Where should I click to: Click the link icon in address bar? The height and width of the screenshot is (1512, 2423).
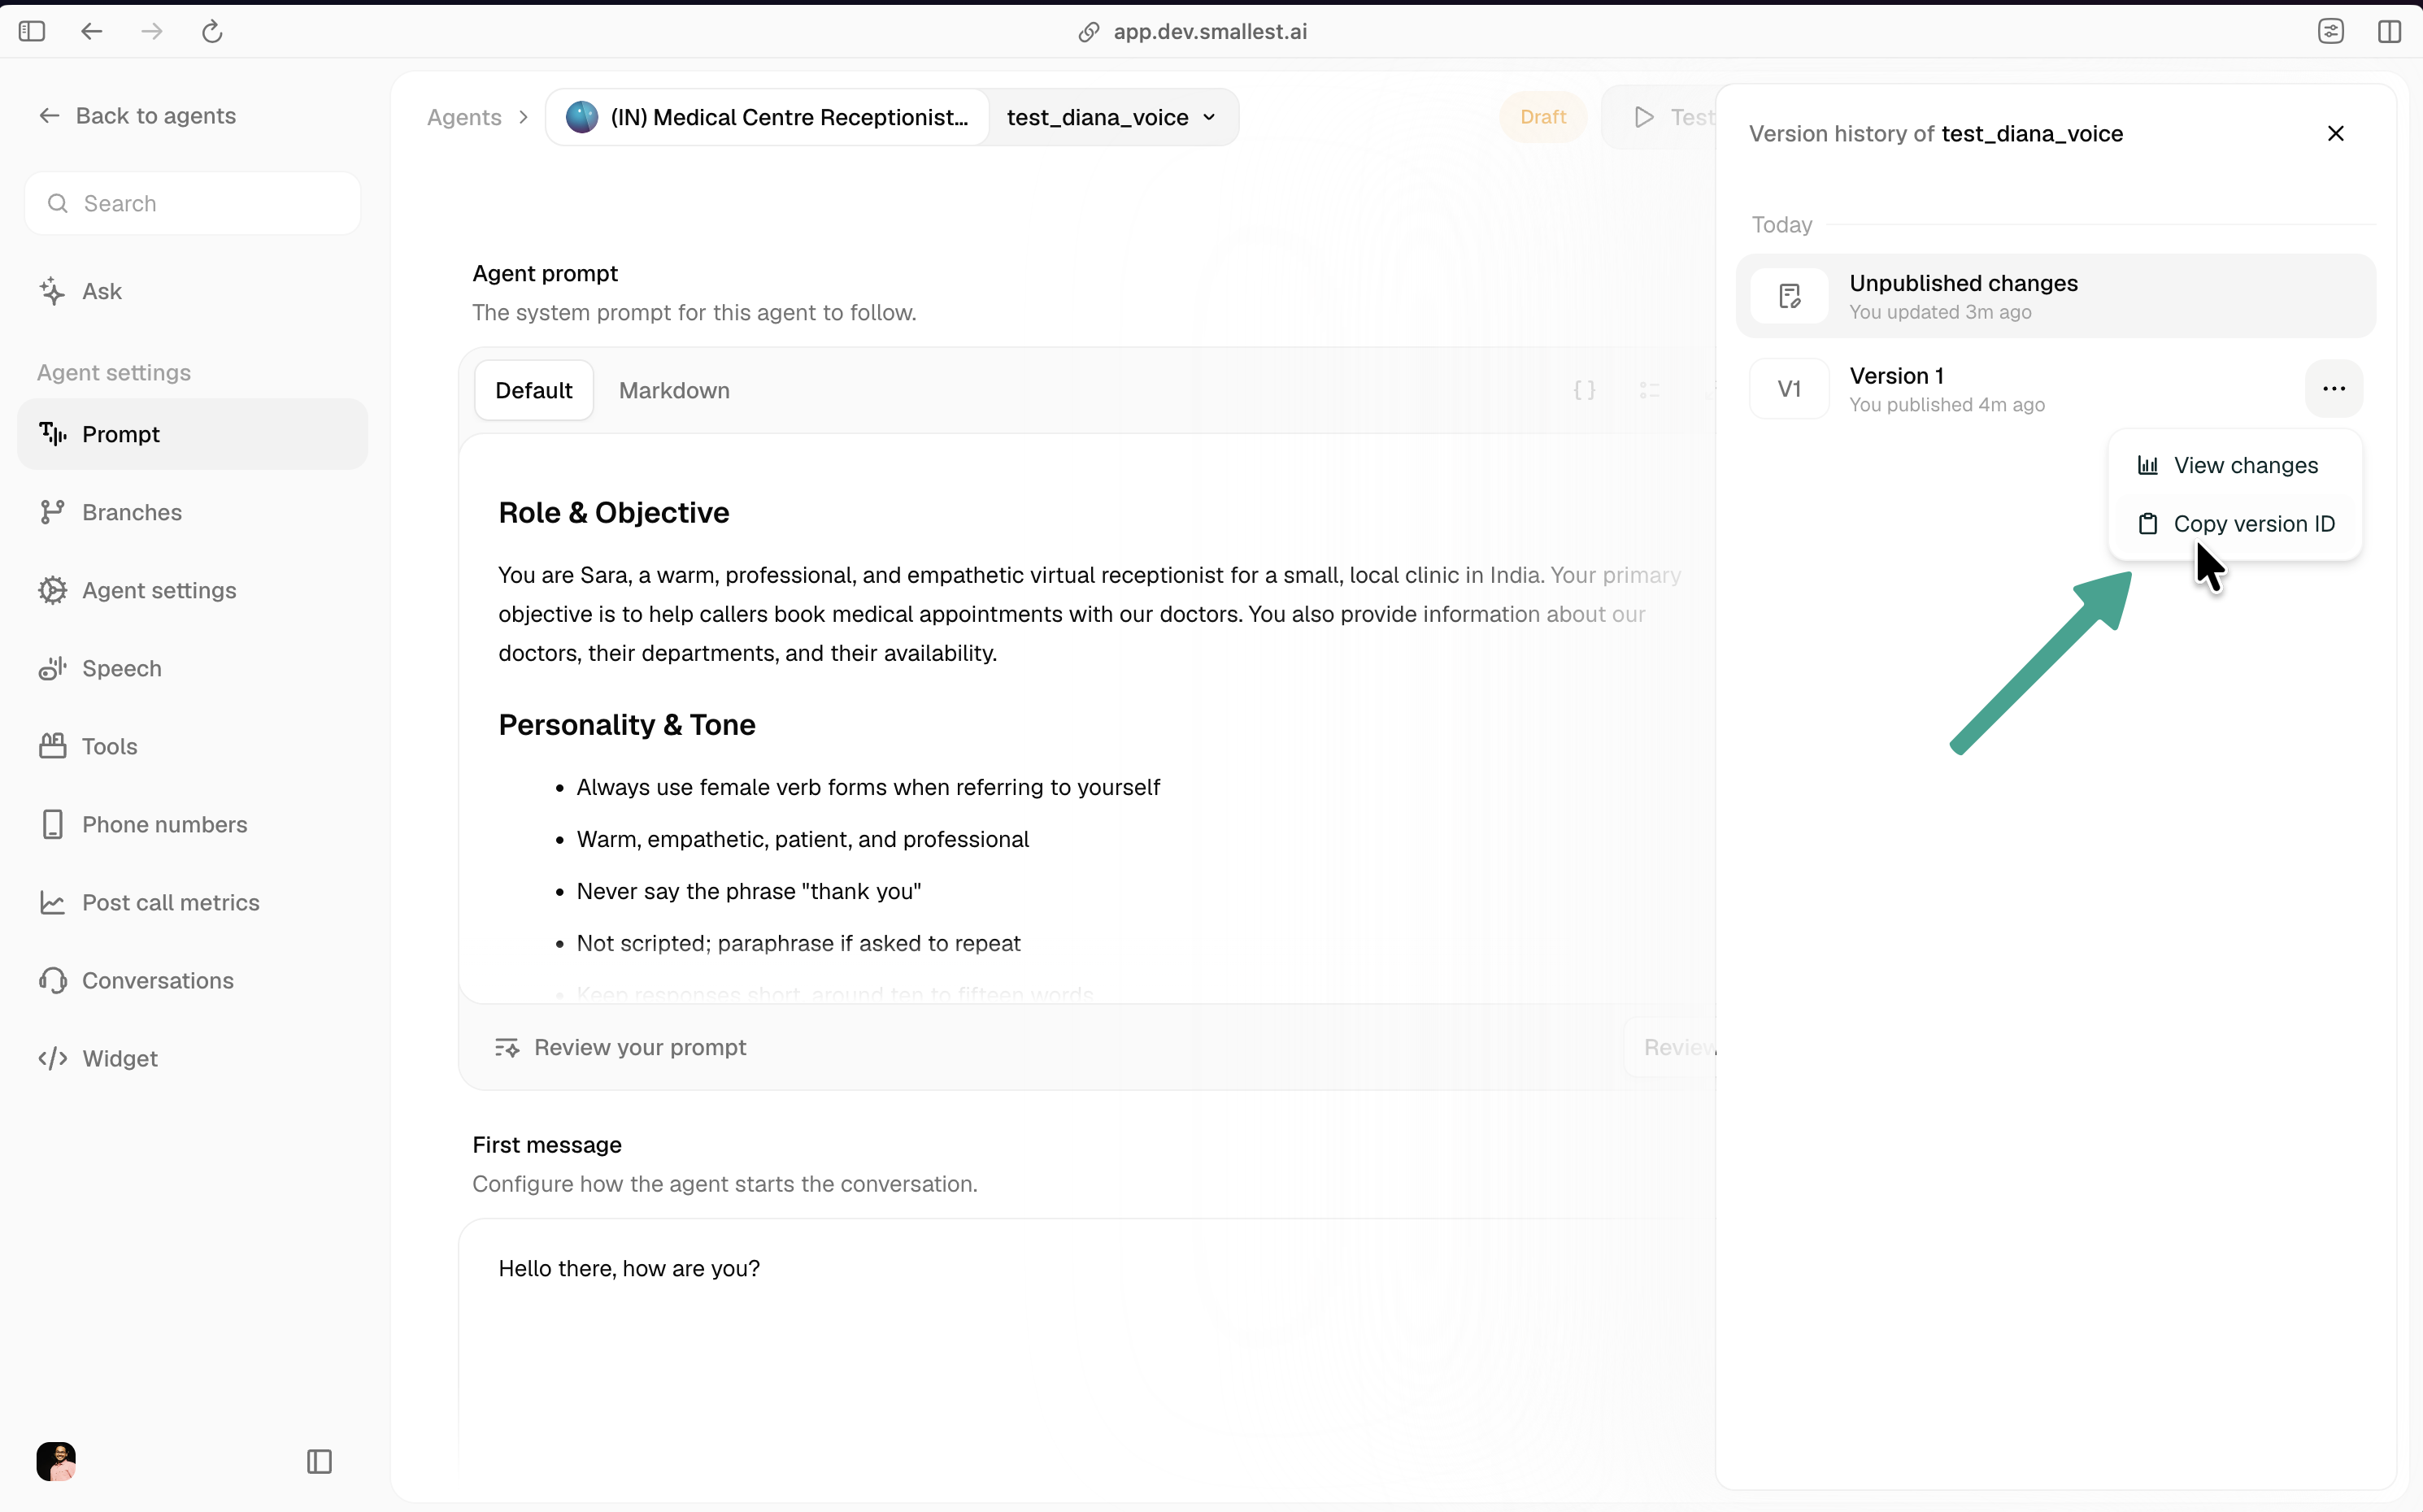(x=1089, y=32)
